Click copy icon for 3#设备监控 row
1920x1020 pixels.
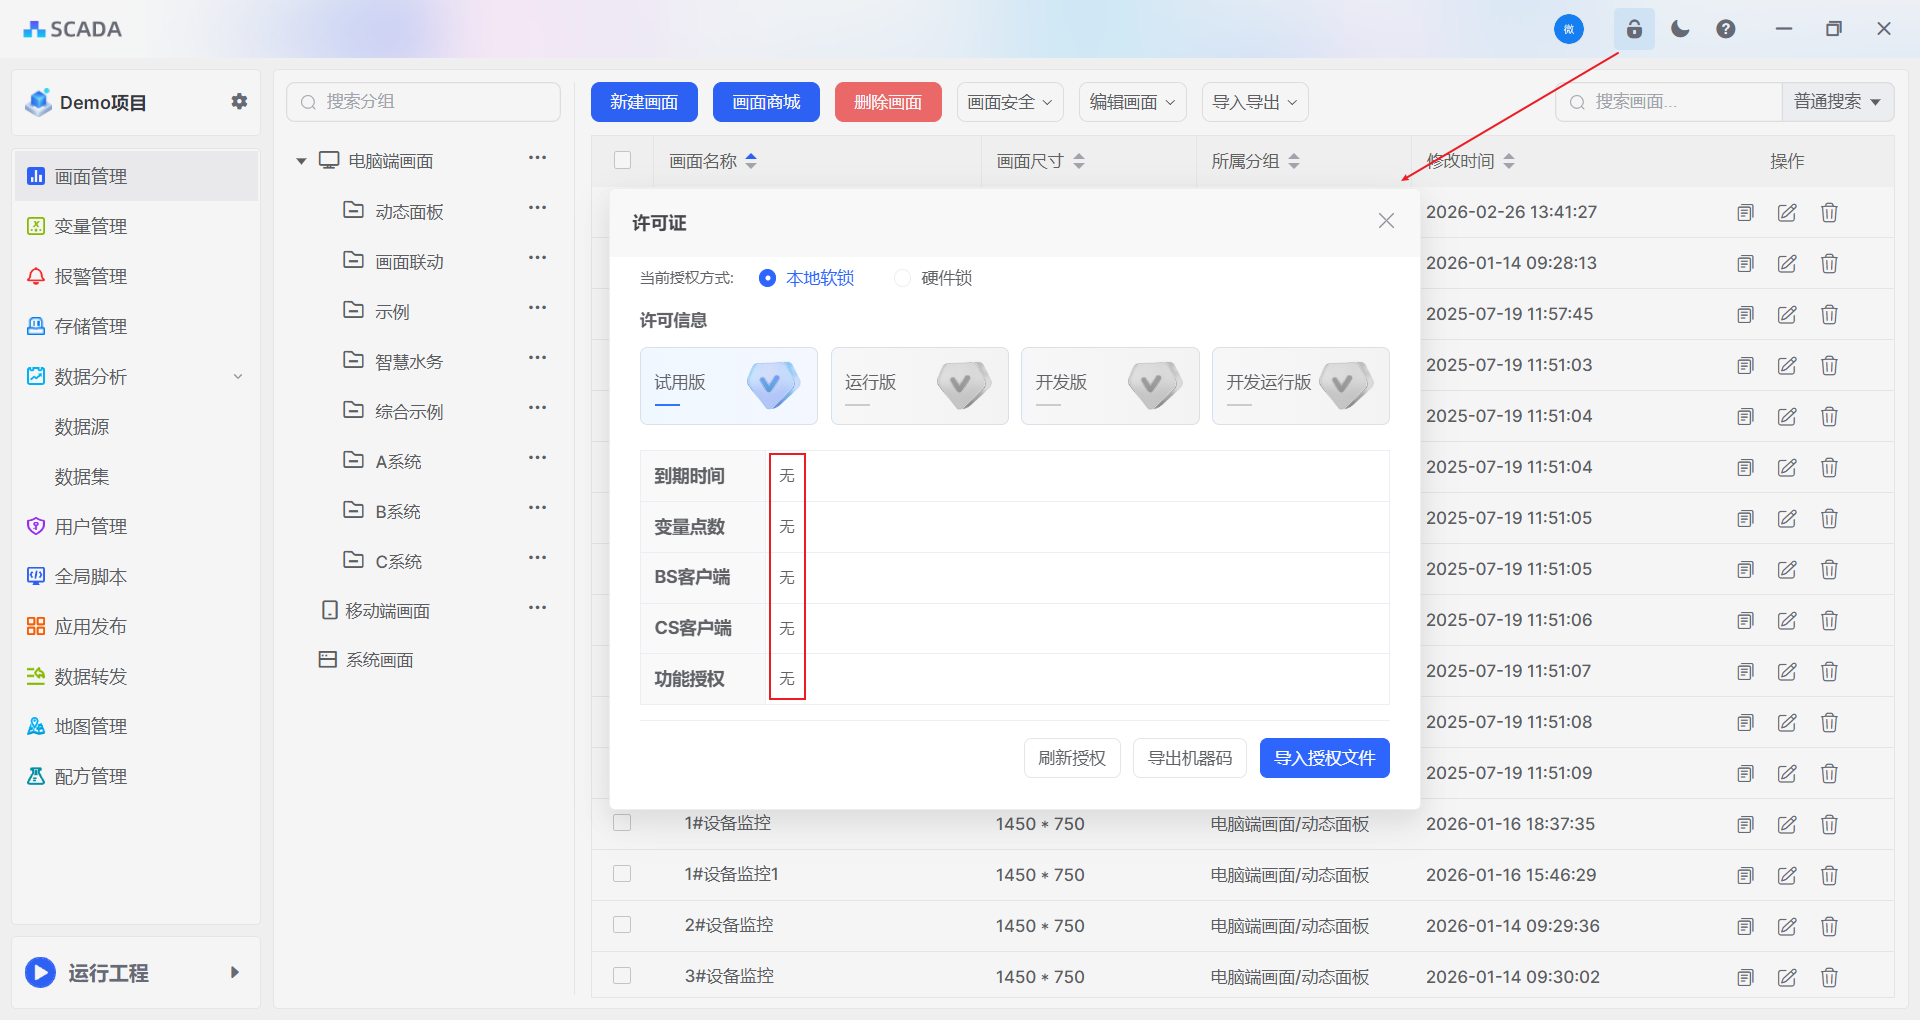point(1745,977)
